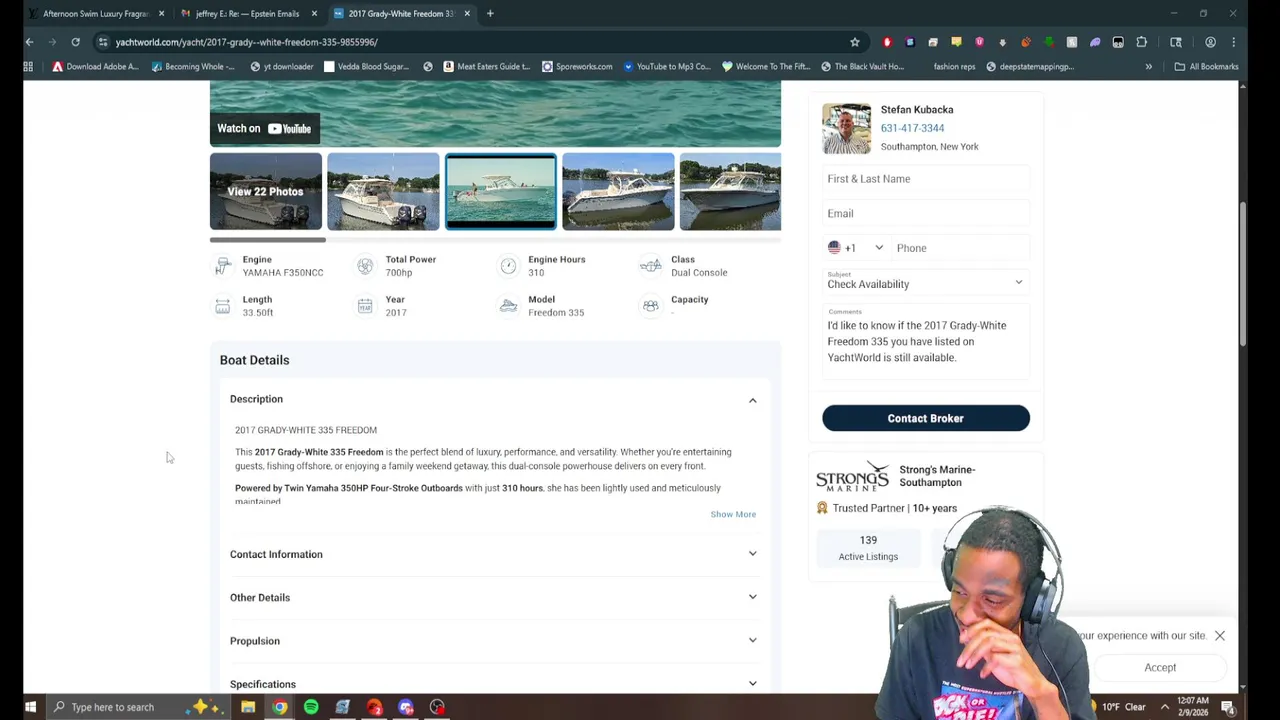The width and height of the screenshot is (1280, 720).
Task: Open All Bookmarks folder
Action: 1206,66
